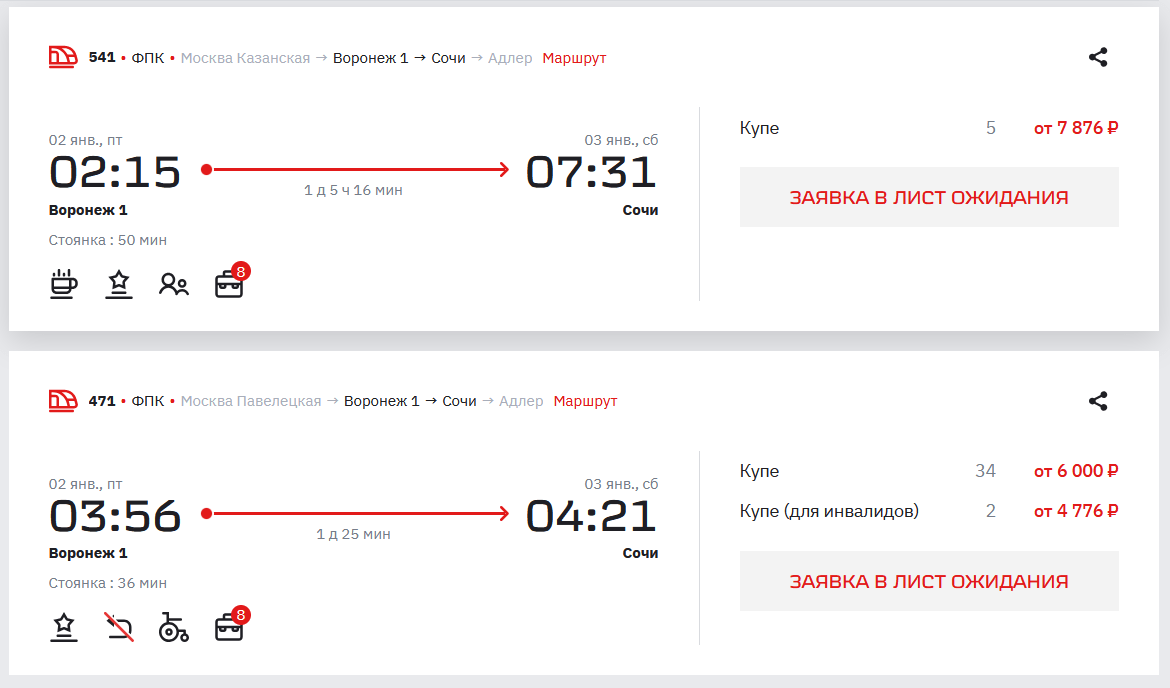The image size is (1170, 688).
Task: Click the luggage icon on train 541
Action: (229, 285)
